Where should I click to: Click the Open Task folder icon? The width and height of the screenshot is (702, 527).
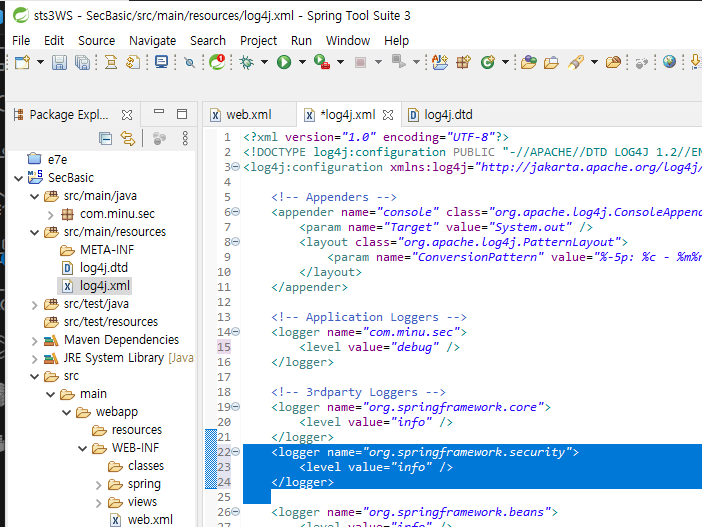tap(551, 62)
